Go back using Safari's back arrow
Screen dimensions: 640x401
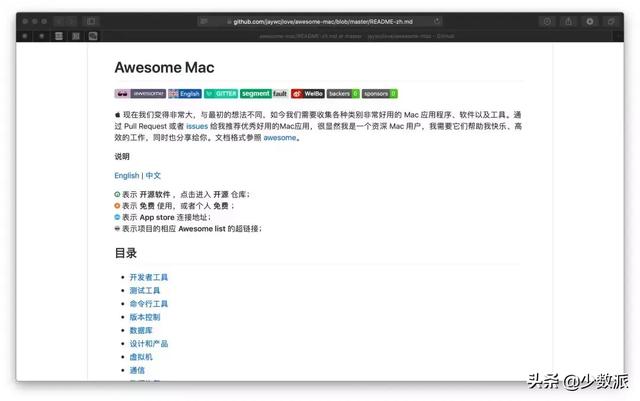[x=59, y=21]
